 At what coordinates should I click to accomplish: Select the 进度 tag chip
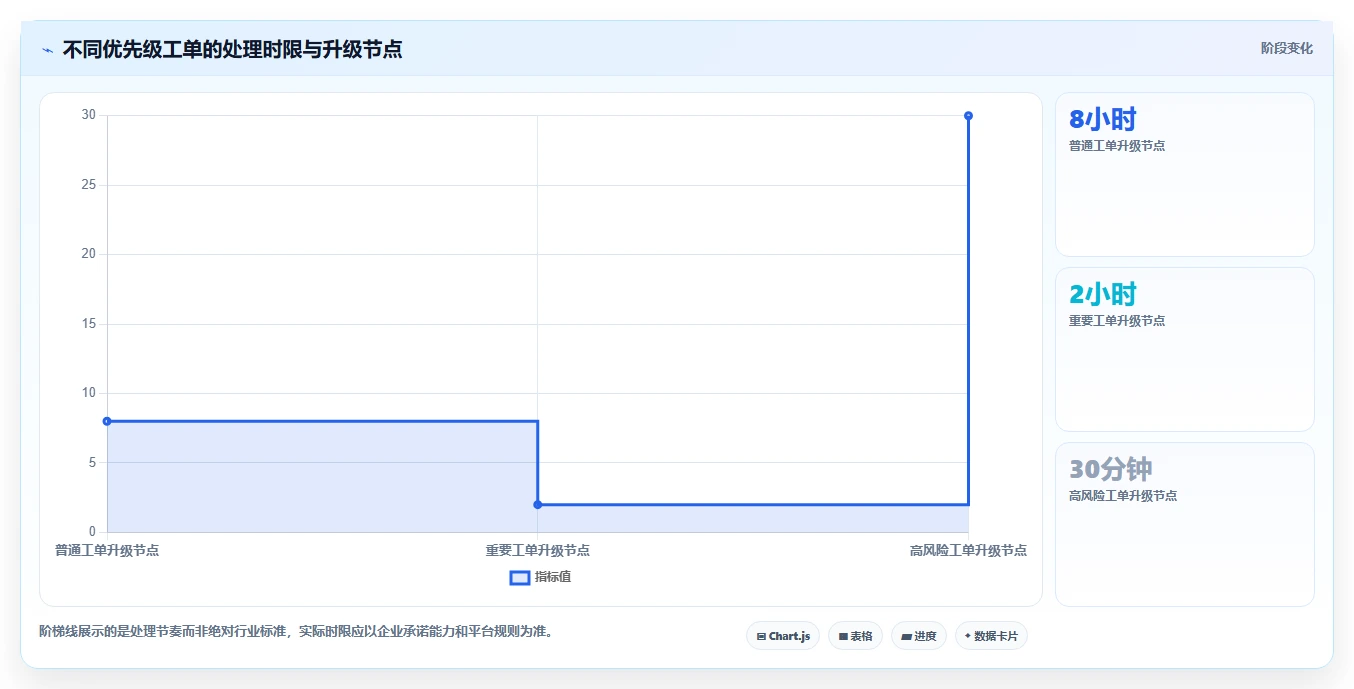918,636
